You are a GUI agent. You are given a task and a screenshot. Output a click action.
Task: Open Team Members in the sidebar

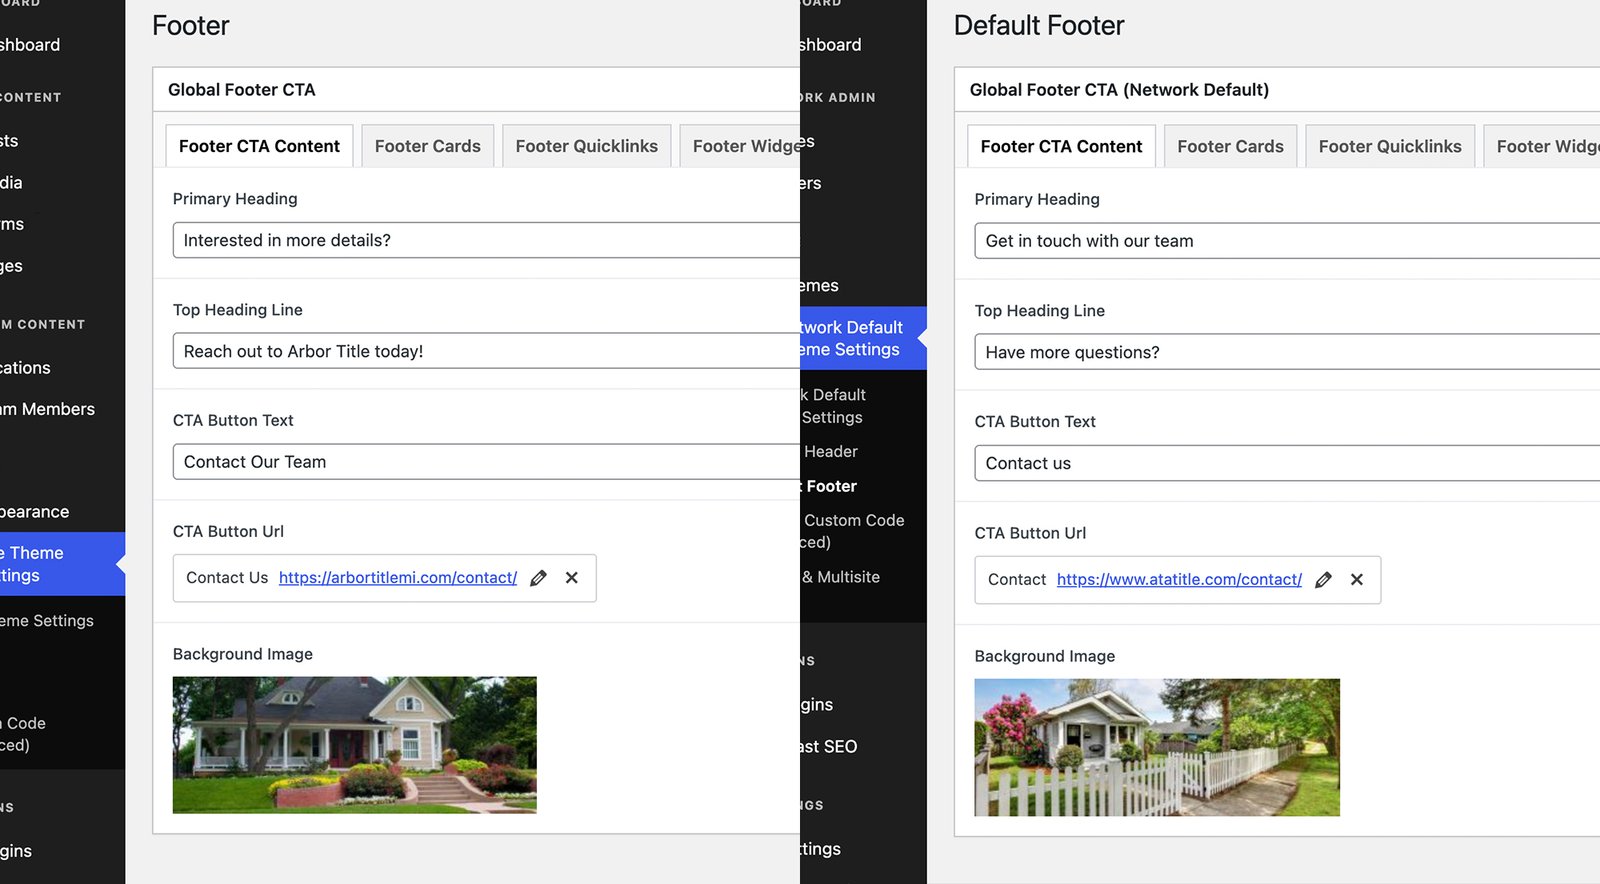pyautogui.click(x=50, y=409)
